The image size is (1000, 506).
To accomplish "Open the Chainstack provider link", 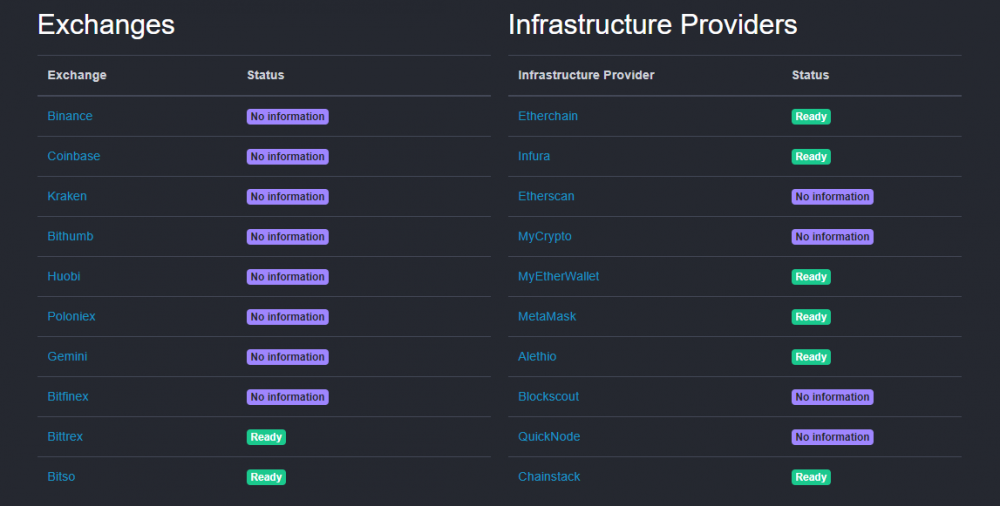I will click(549, 477).
